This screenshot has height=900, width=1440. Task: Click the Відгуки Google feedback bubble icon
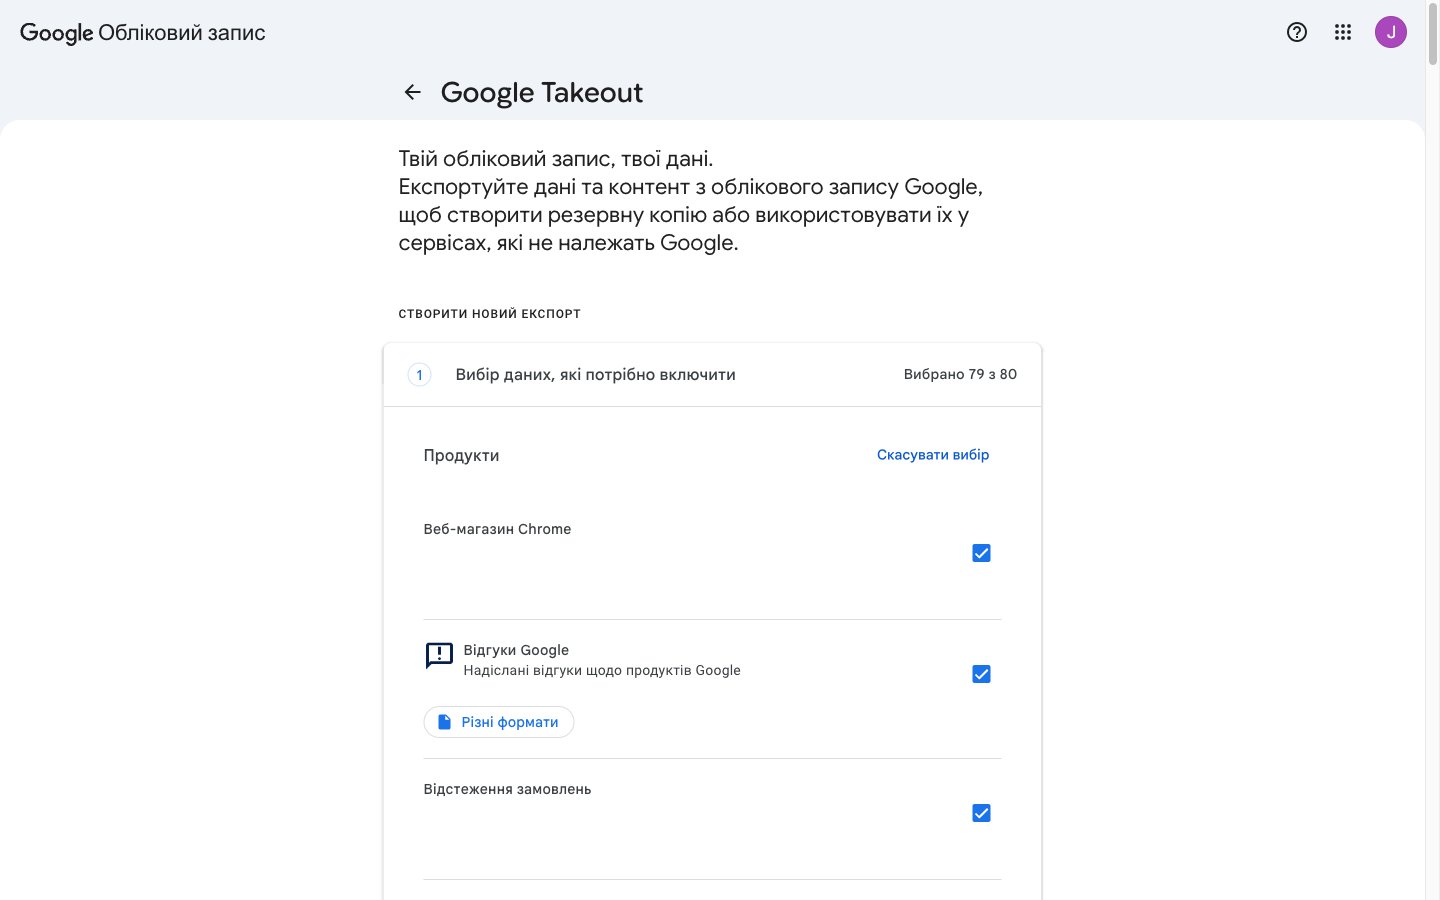coord(438,655)
